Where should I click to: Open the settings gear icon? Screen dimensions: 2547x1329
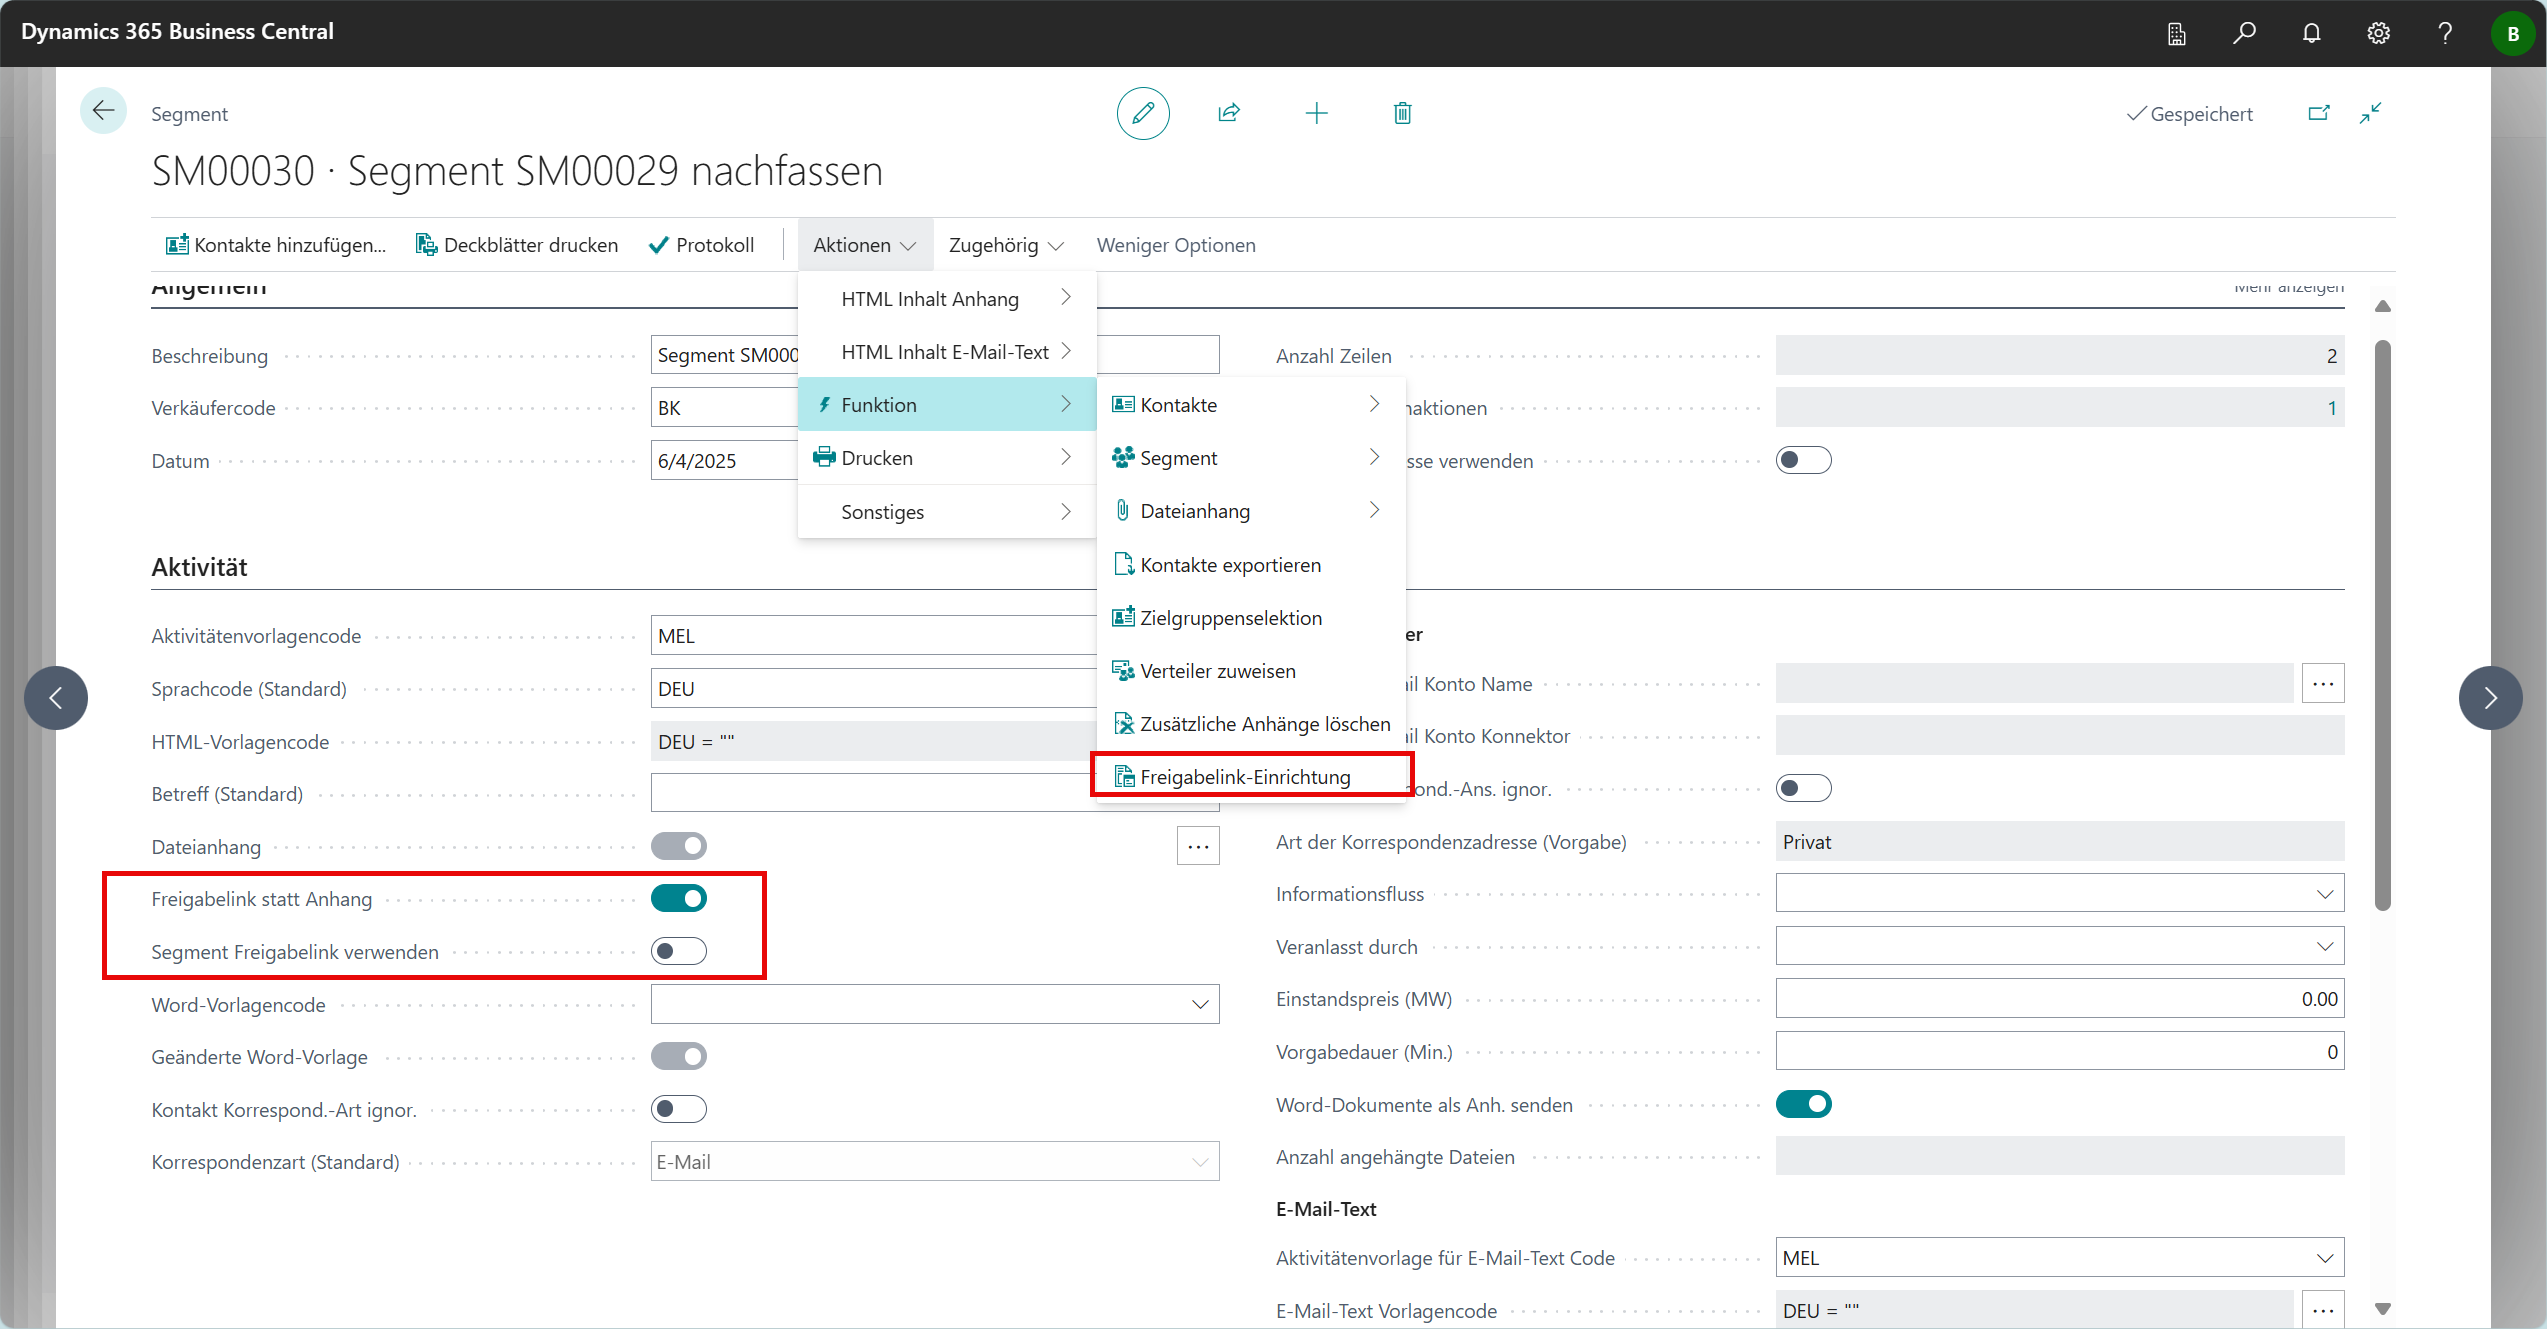click(x=2378, y=33)
